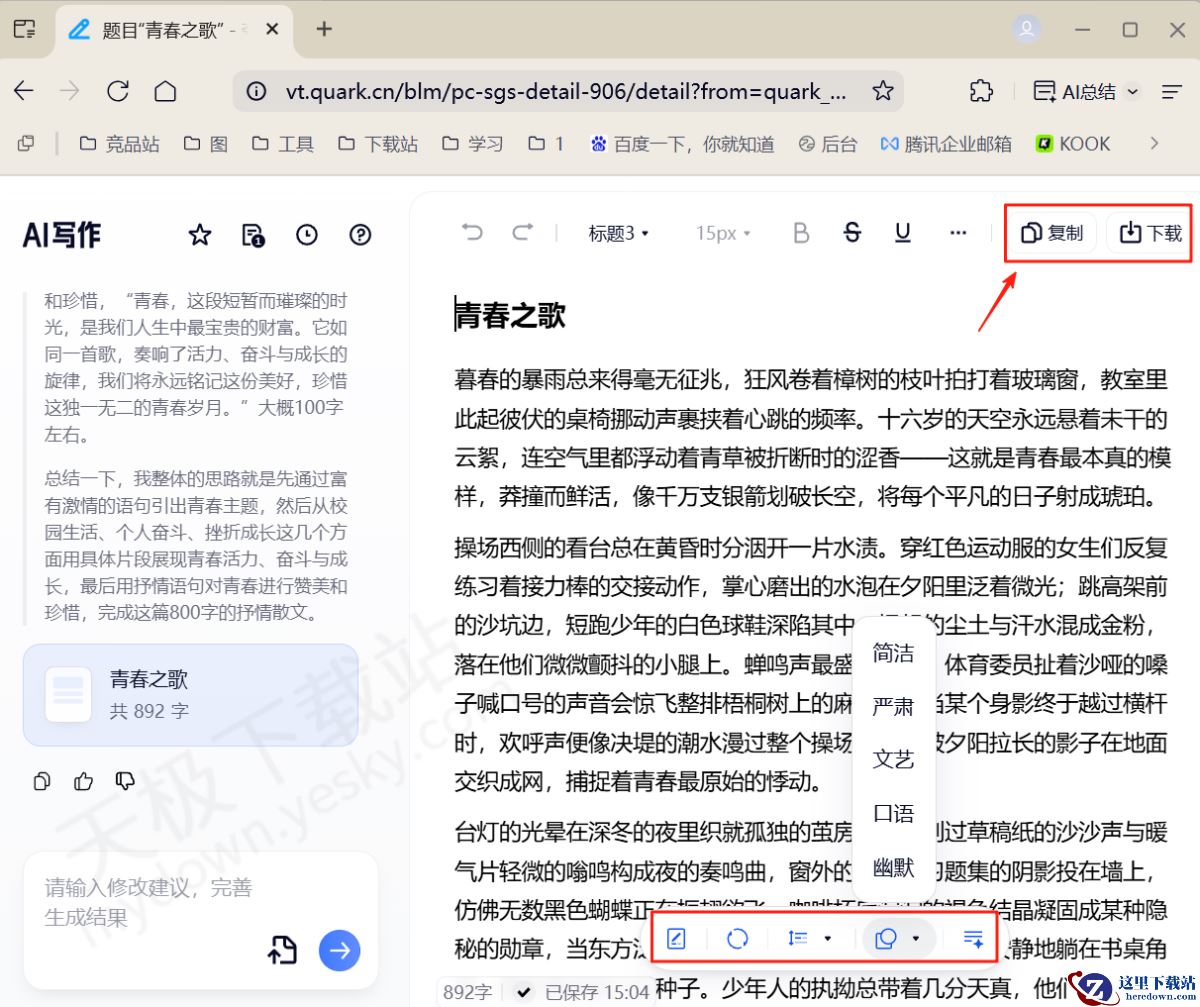Open the 竞品站 bookmark folder
Screen dimensions: 1200x1007
[x=119, y=144]
